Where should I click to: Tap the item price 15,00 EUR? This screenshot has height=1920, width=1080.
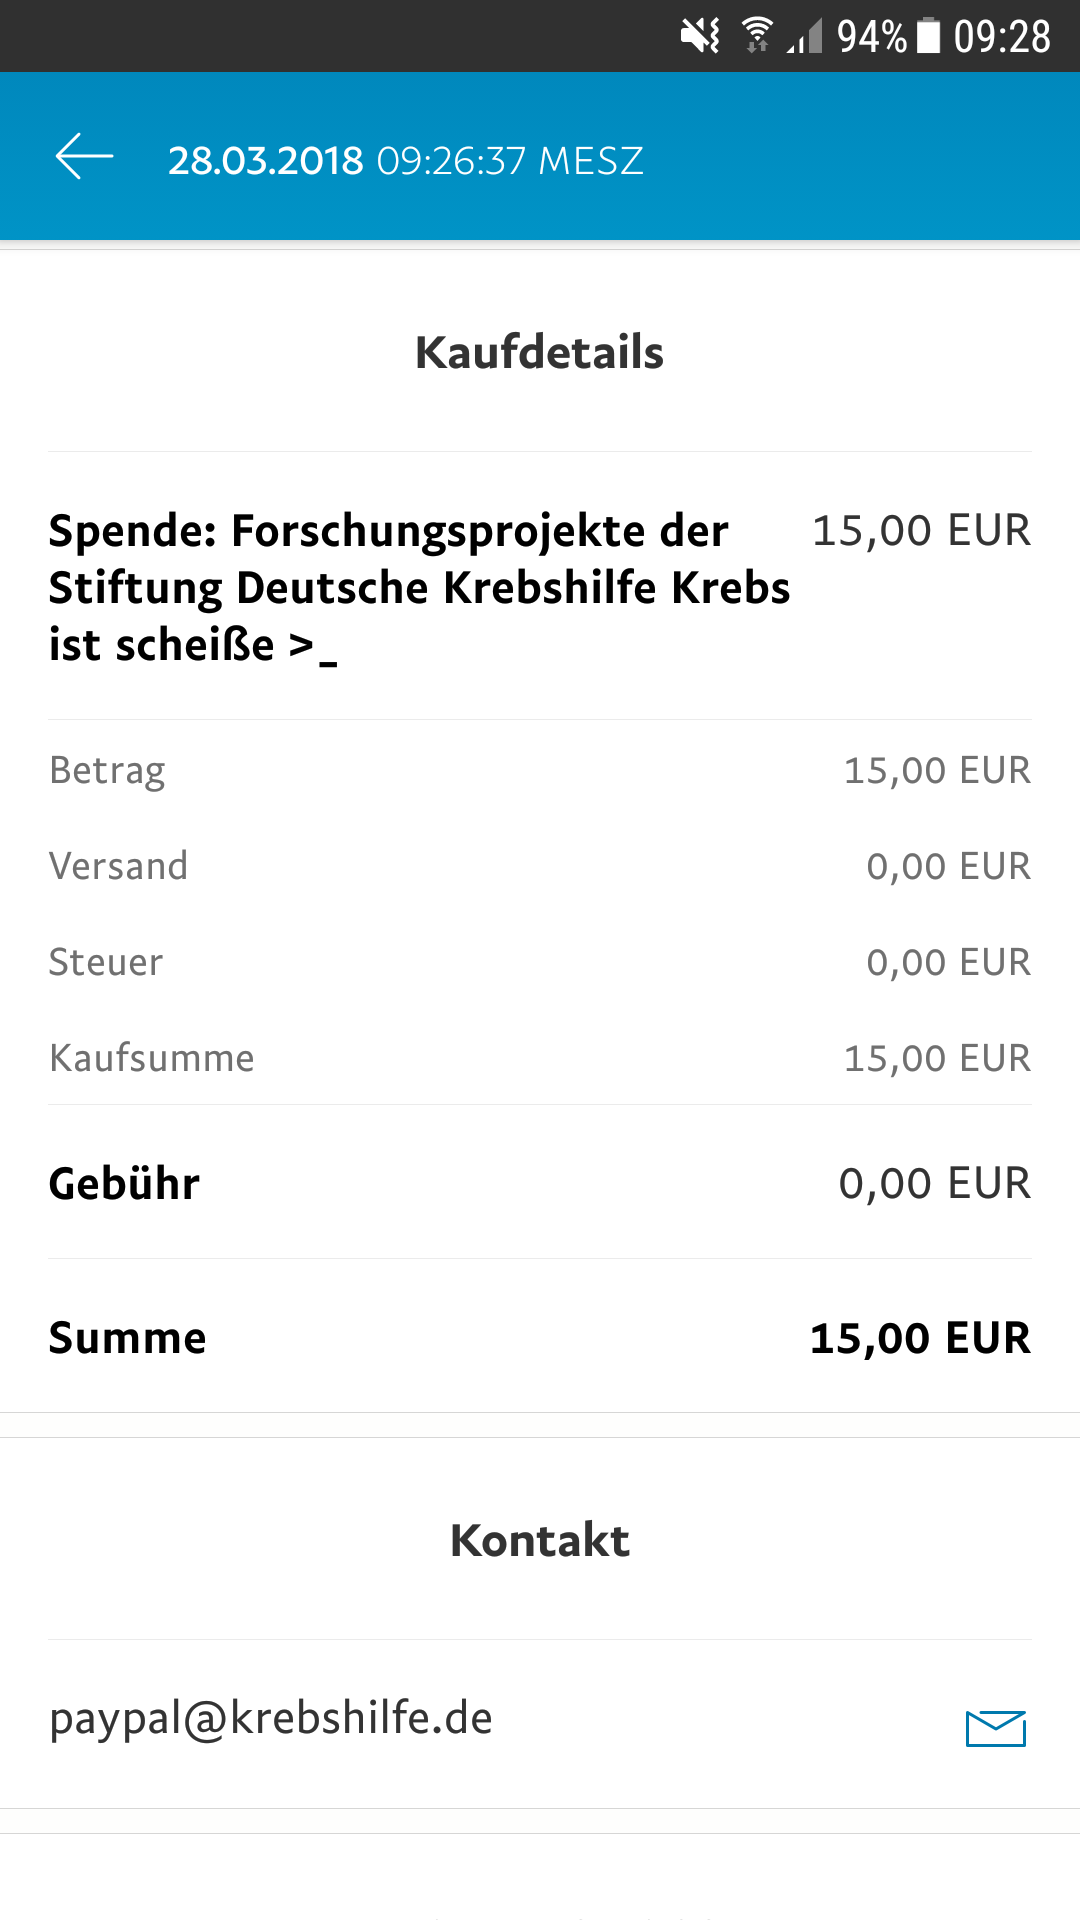click(921, 531)
